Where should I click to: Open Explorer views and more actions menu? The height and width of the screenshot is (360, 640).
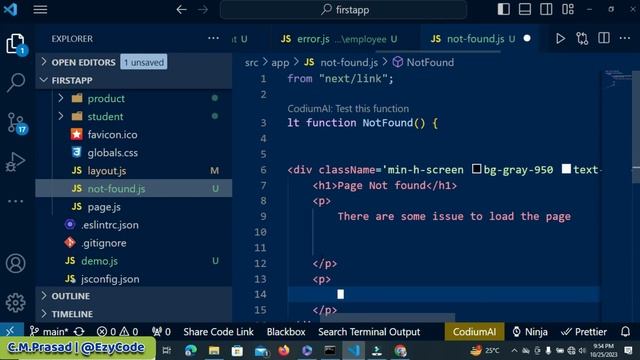(x=213, y=38)
